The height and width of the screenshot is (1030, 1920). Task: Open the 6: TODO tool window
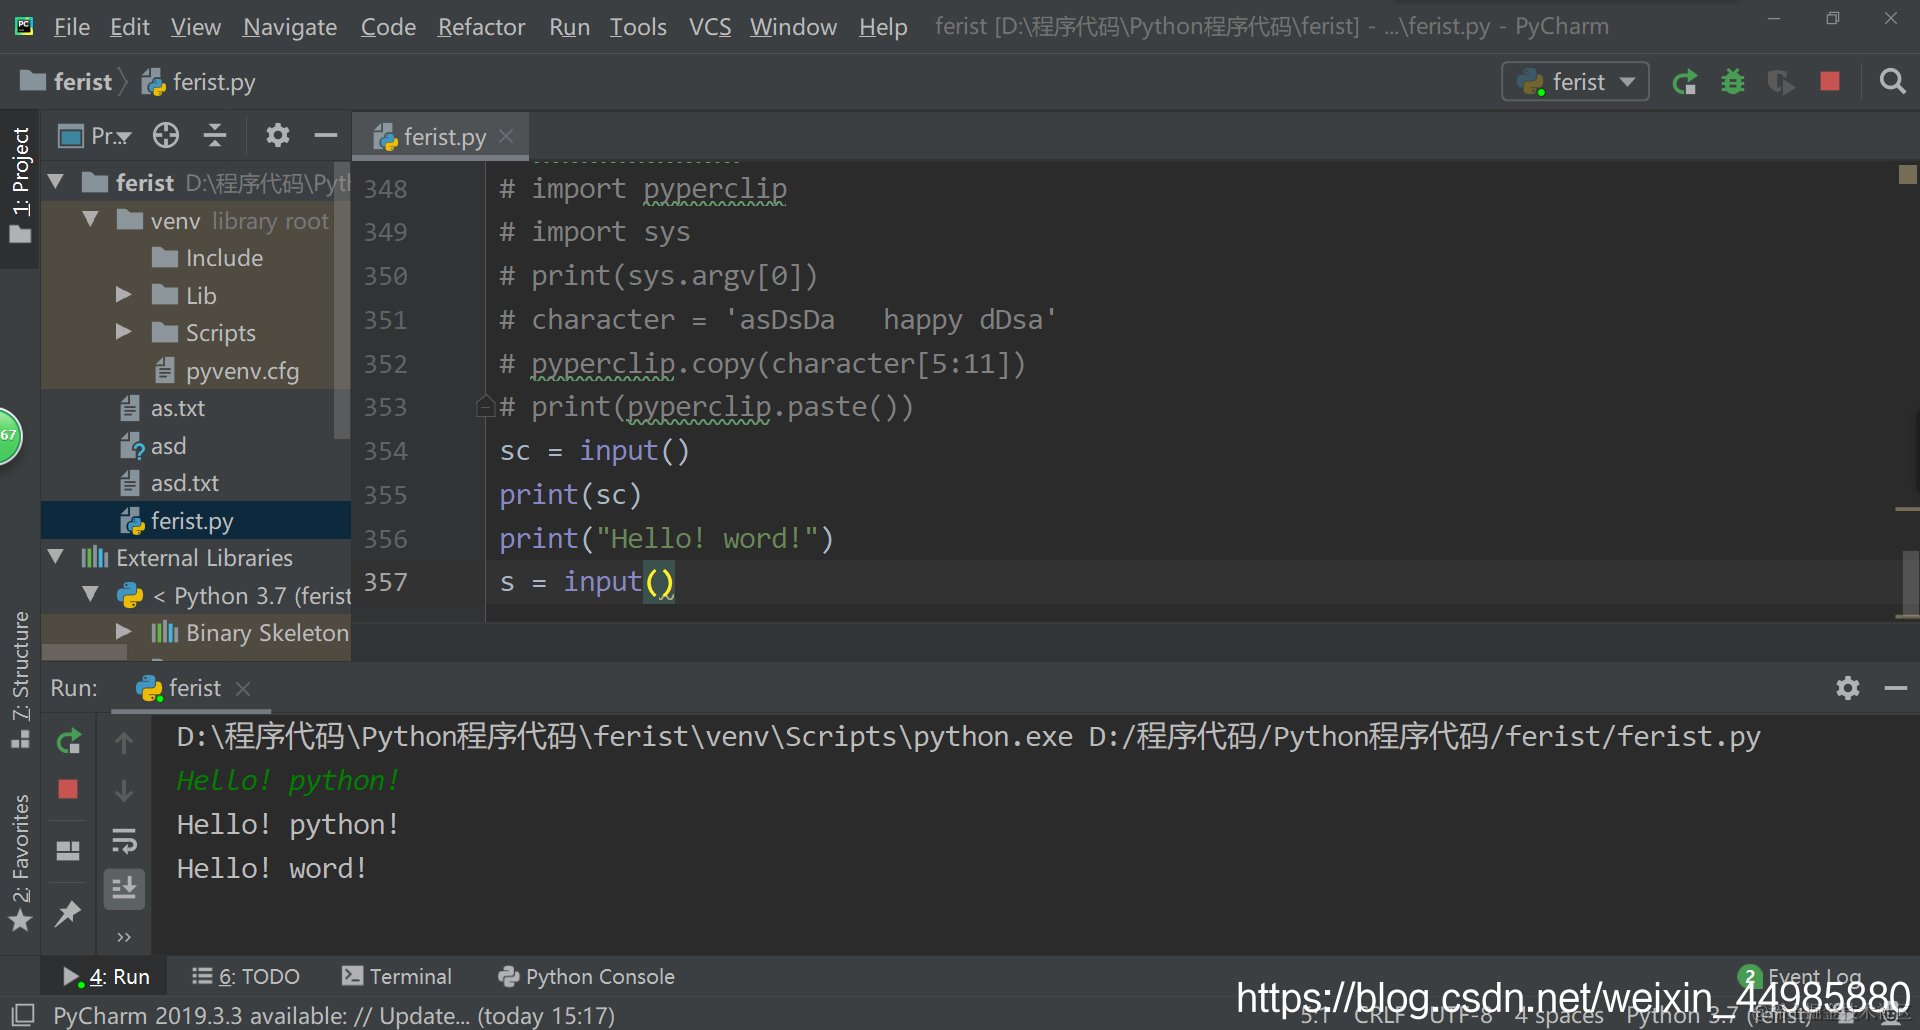pyautogui.click(x=246, y=977)
